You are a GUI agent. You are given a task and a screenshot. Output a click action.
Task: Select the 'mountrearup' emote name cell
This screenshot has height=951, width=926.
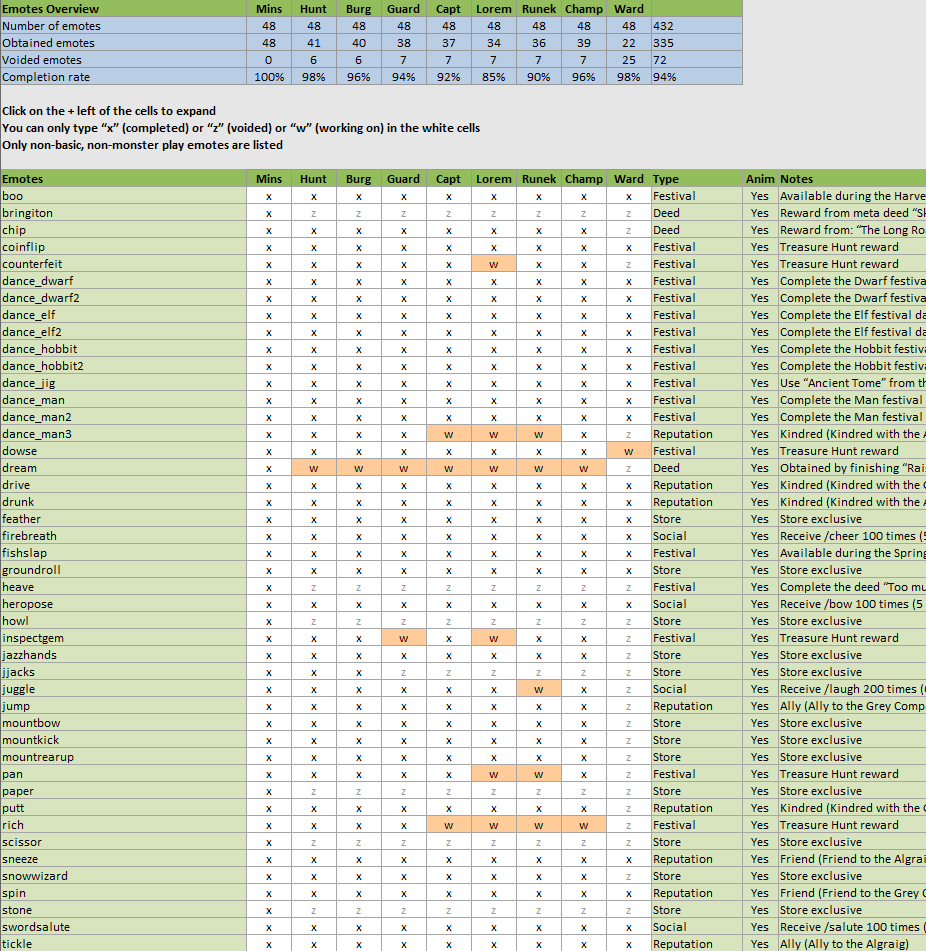[124, 756]
